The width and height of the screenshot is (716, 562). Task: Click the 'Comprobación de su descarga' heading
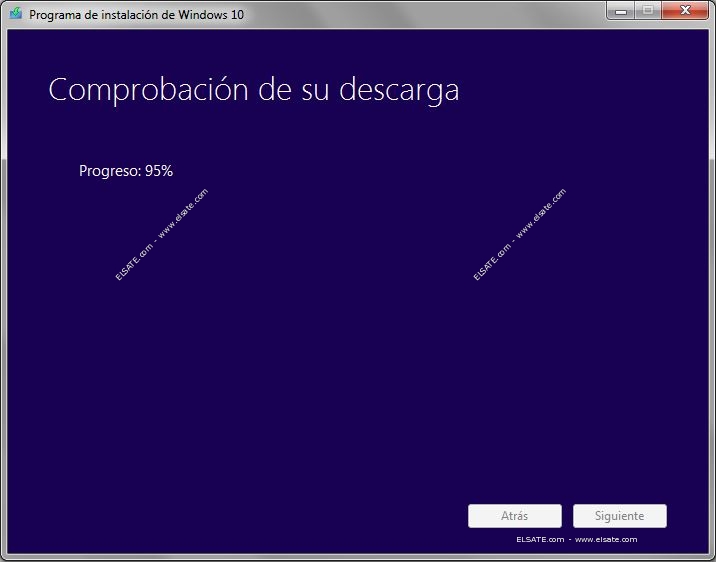coord(254,90)
